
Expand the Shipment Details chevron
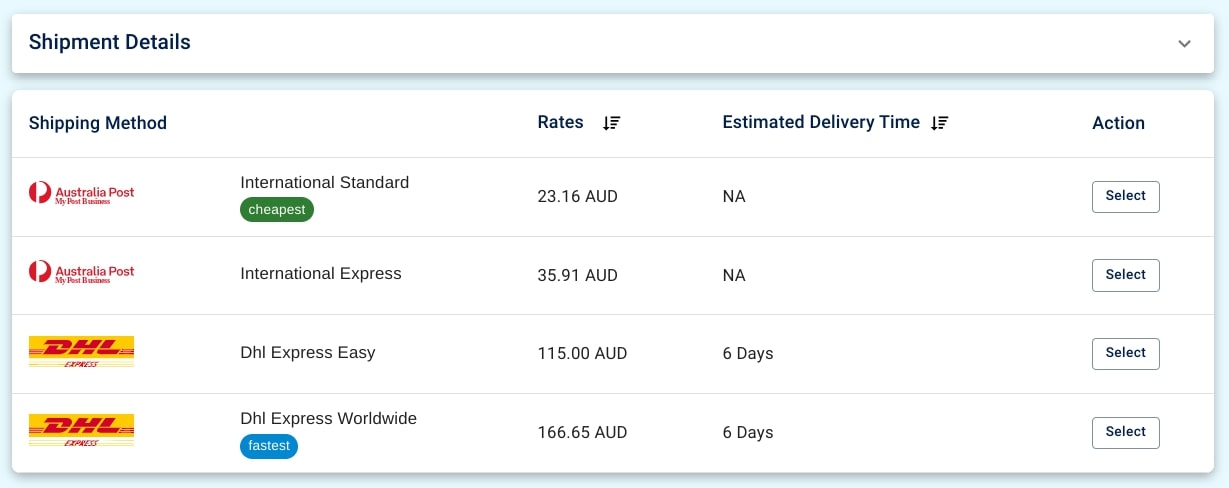point(1184,43)
